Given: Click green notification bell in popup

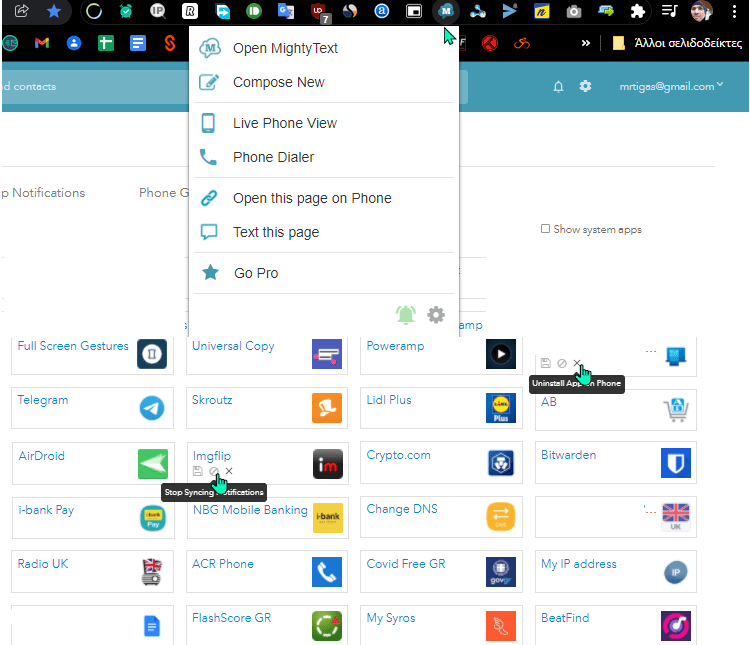Looking at the screenshot, I should coord(405,315).
